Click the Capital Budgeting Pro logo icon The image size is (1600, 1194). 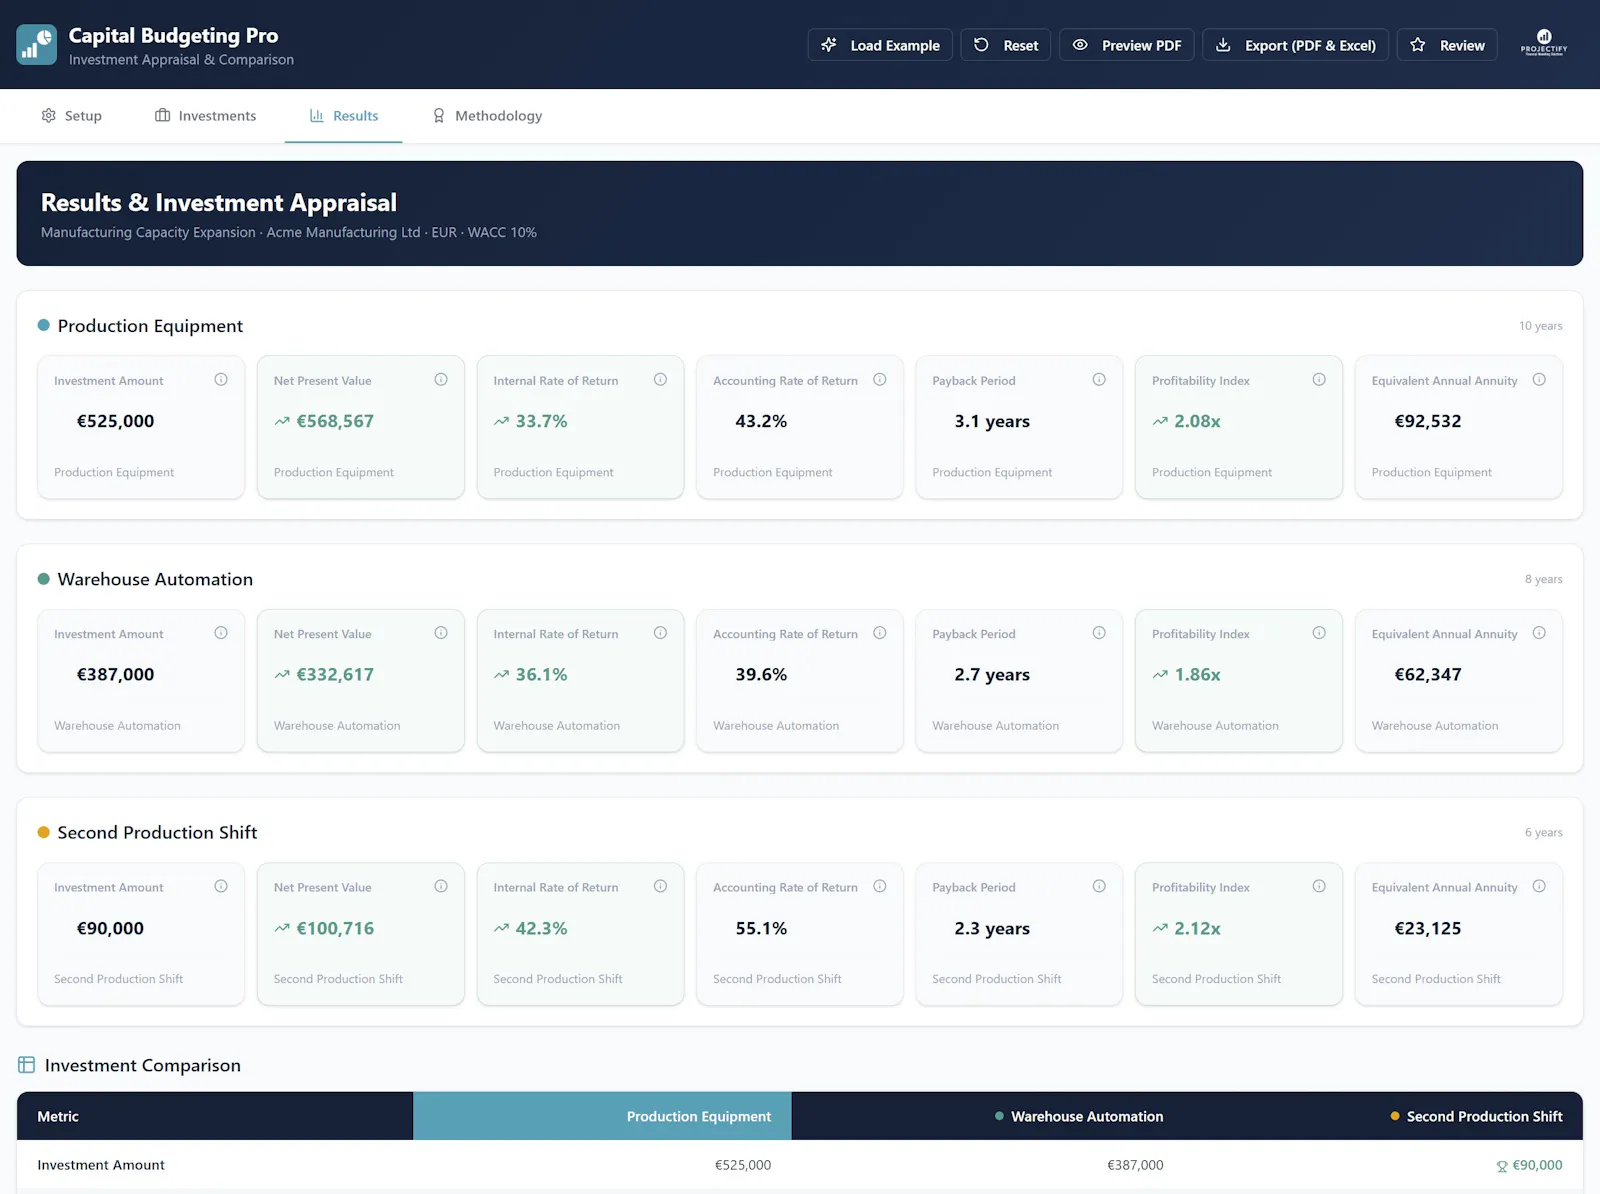coord(37,45)
